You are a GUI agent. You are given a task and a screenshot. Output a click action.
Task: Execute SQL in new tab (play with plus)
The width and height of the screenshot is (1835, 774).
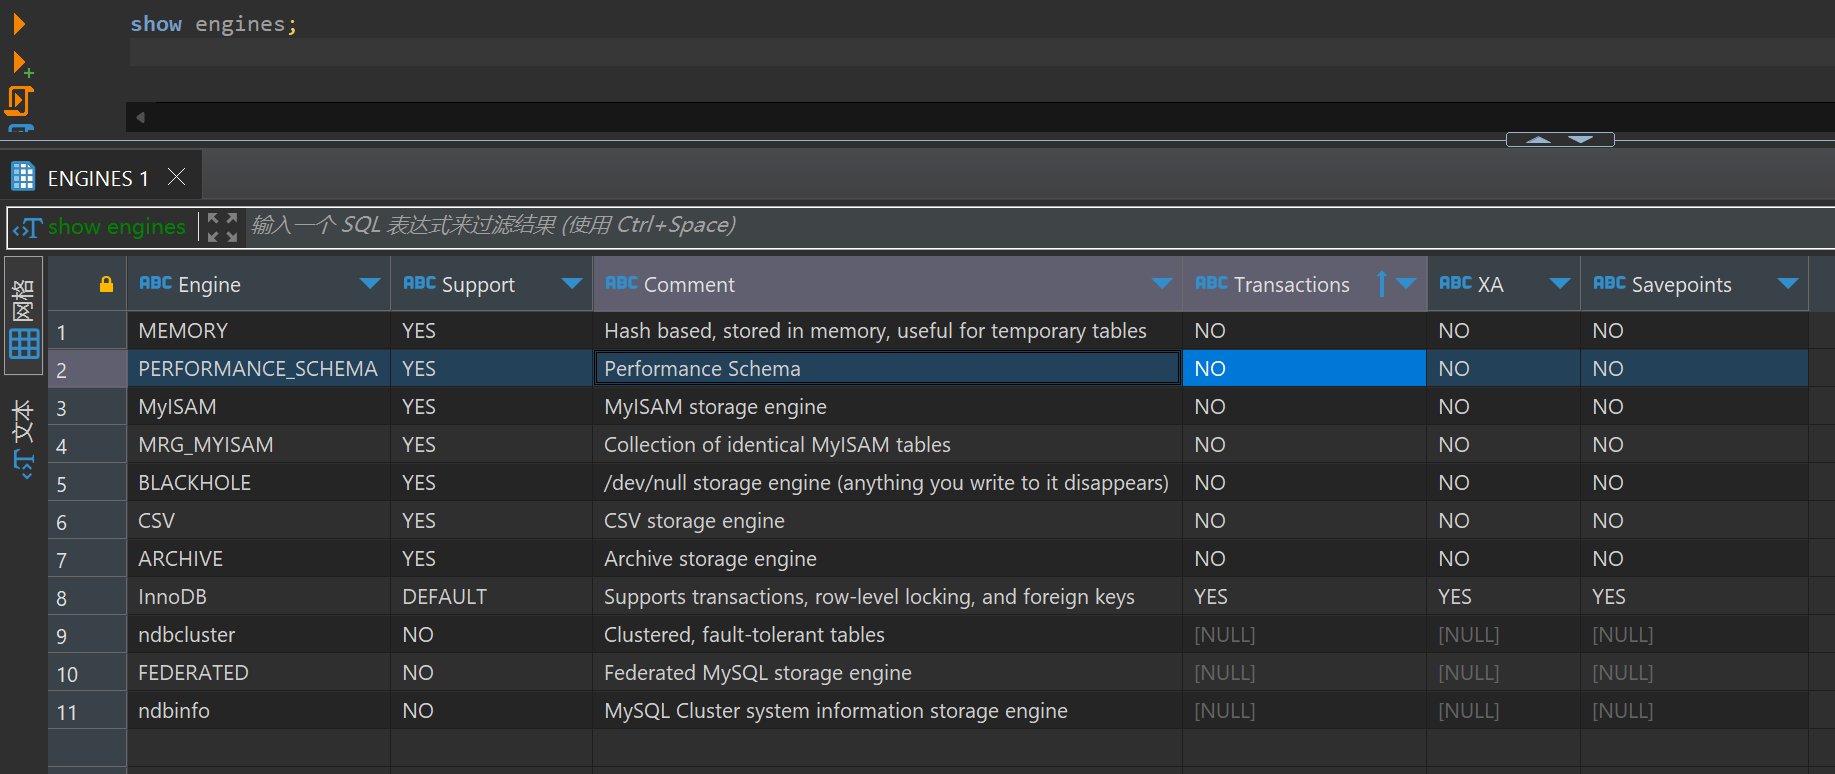pos(20,64)
